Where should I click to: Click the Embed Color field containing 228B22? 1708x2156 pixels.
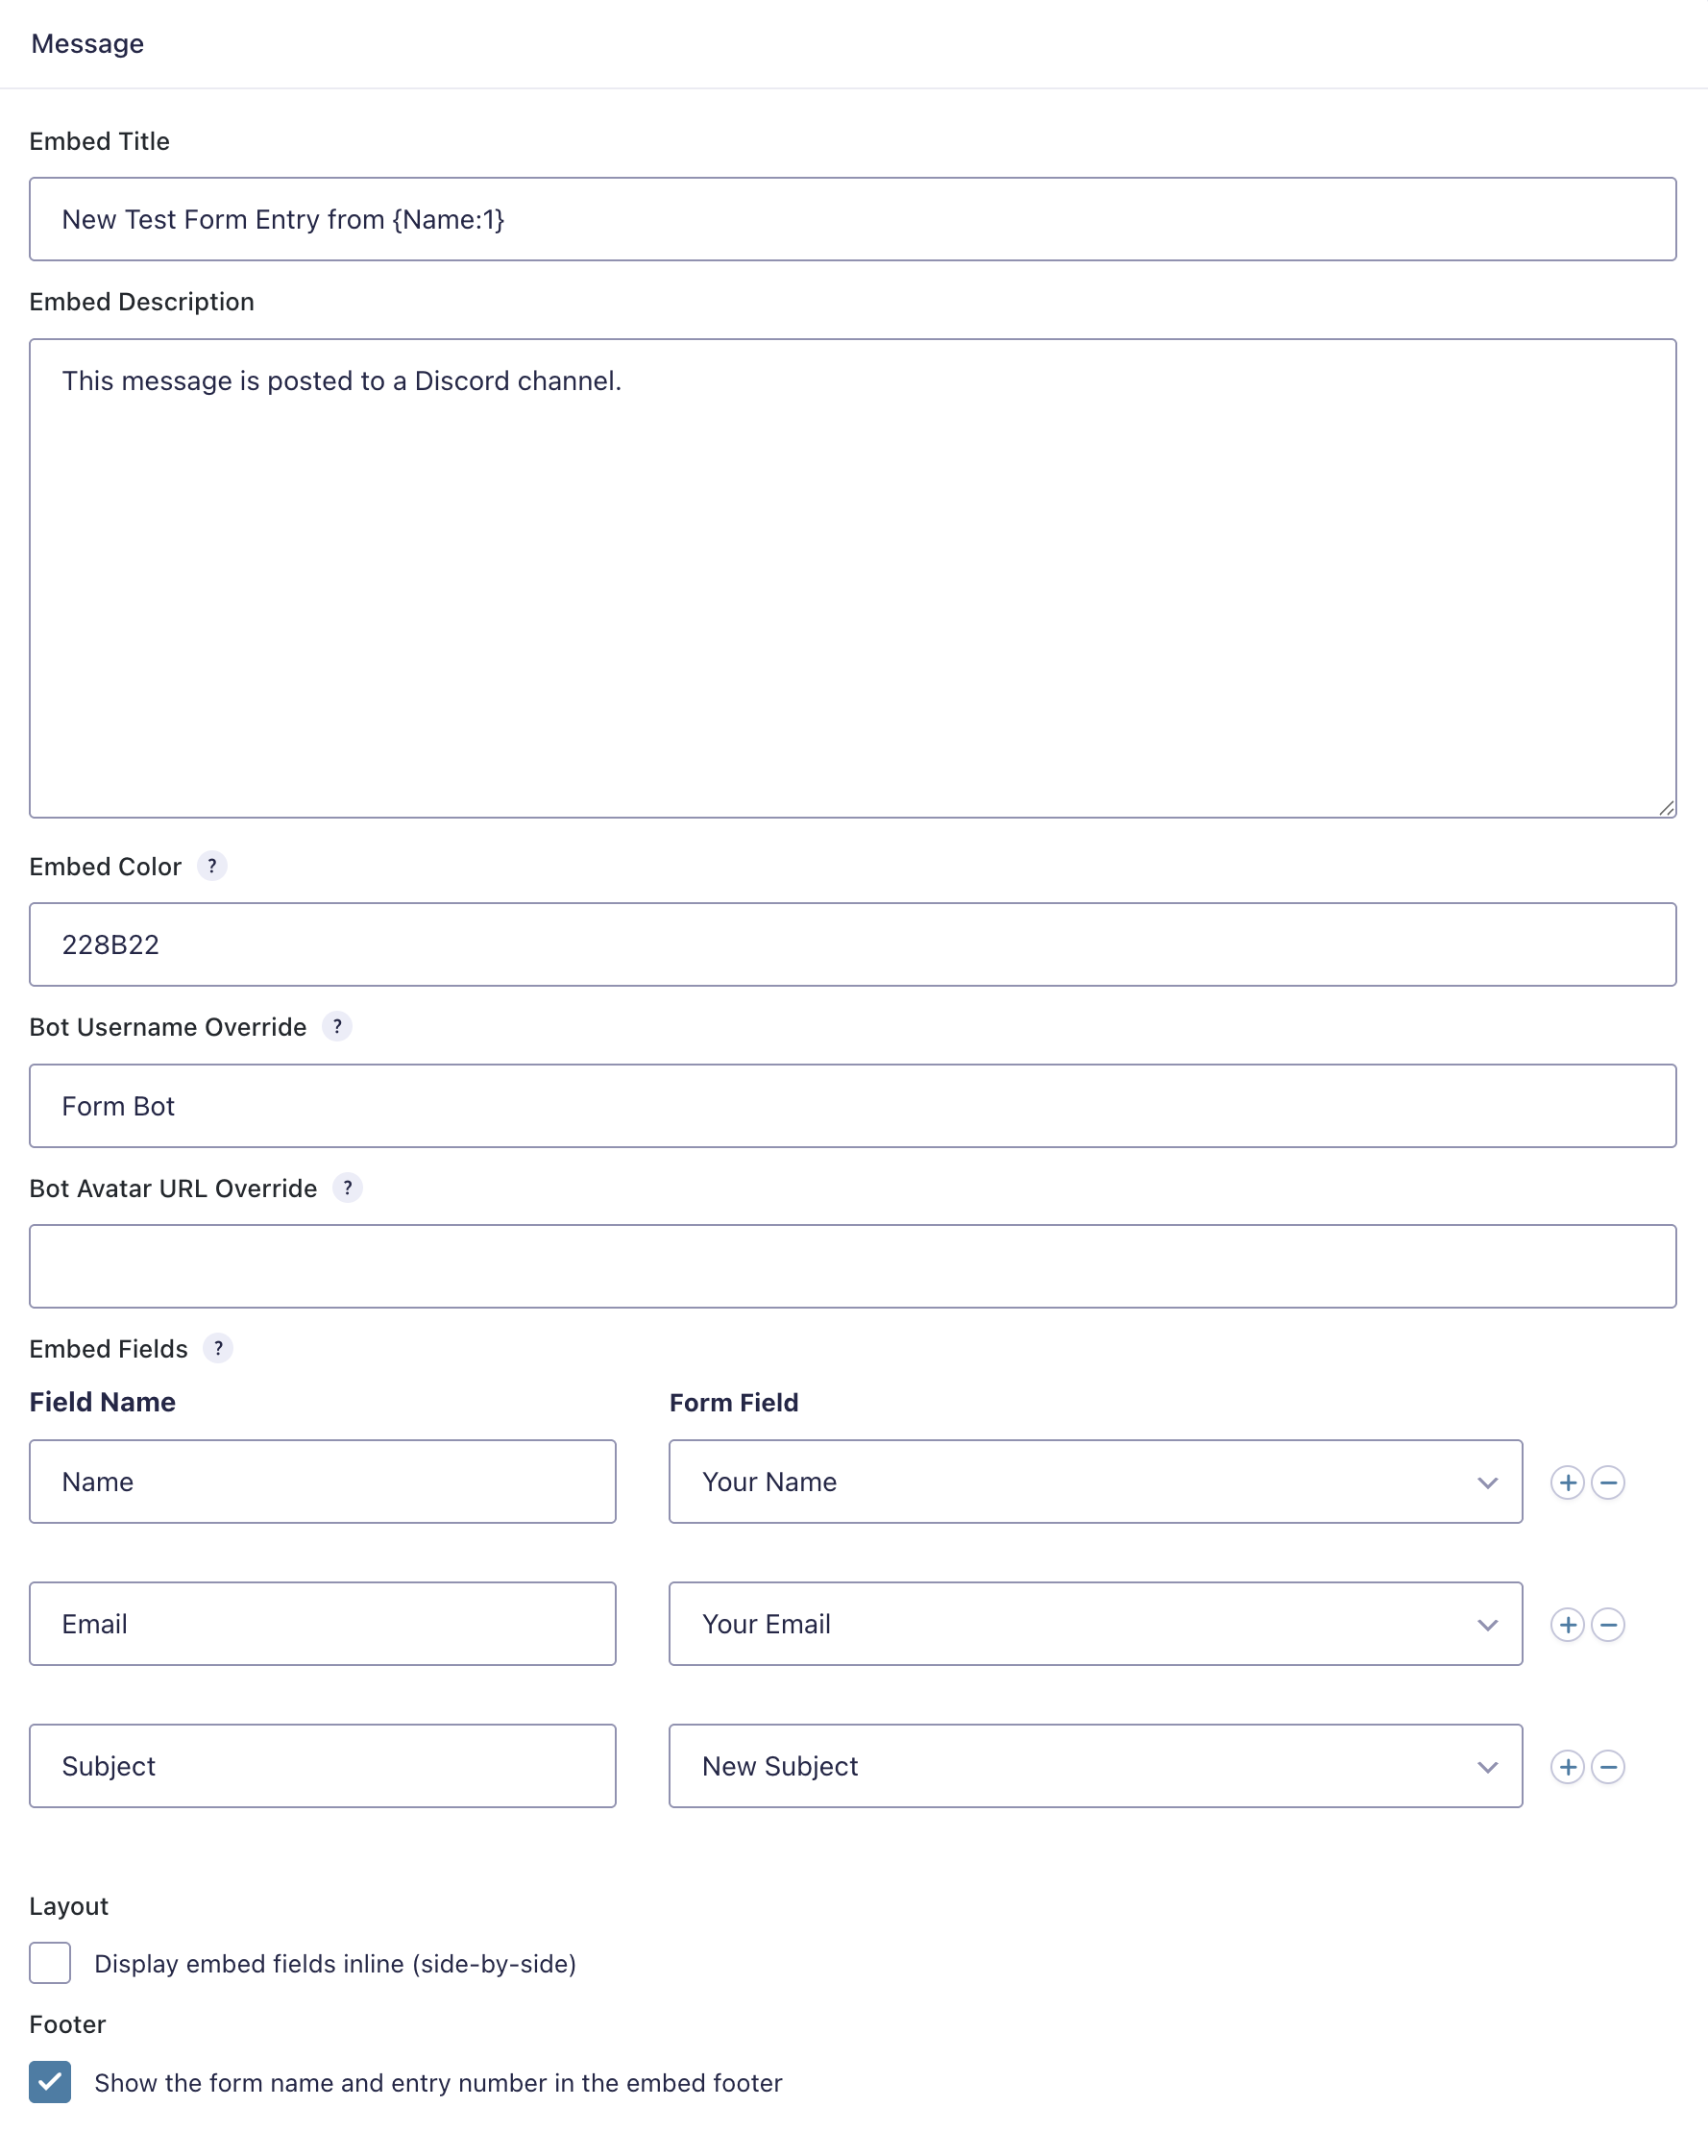click(x=852, y=945)
